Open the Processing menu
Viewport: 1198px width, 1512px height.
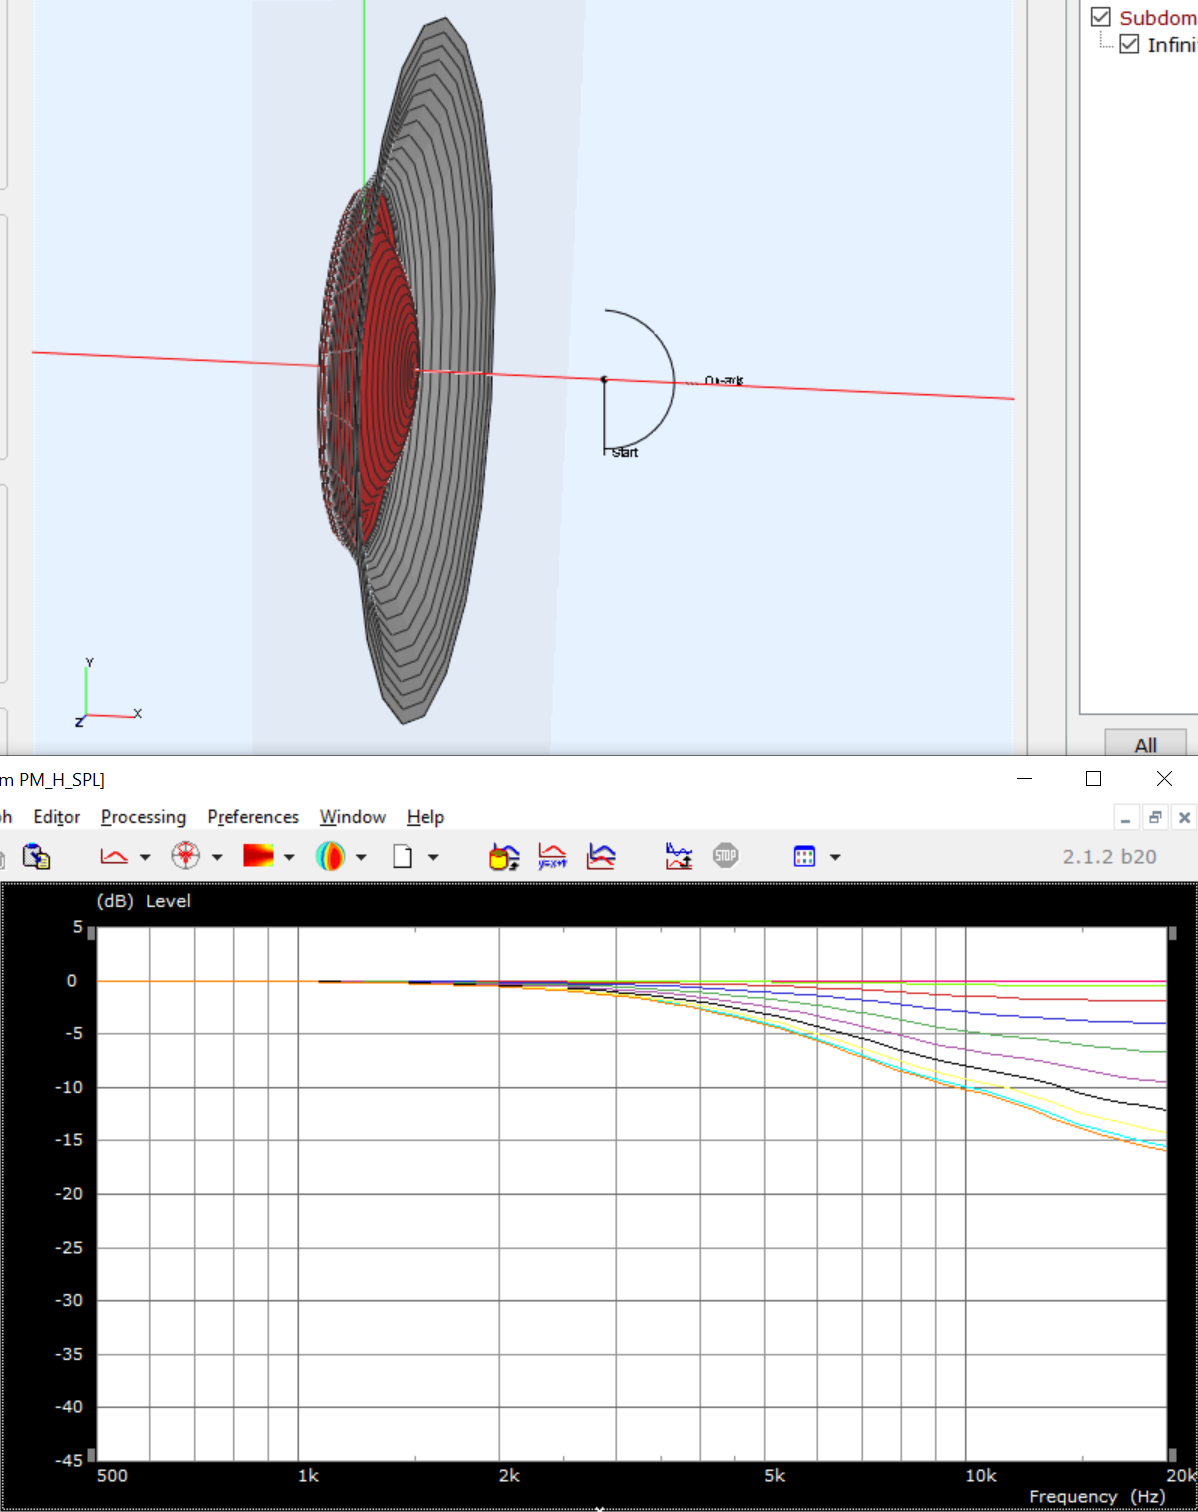click(144, 817)
